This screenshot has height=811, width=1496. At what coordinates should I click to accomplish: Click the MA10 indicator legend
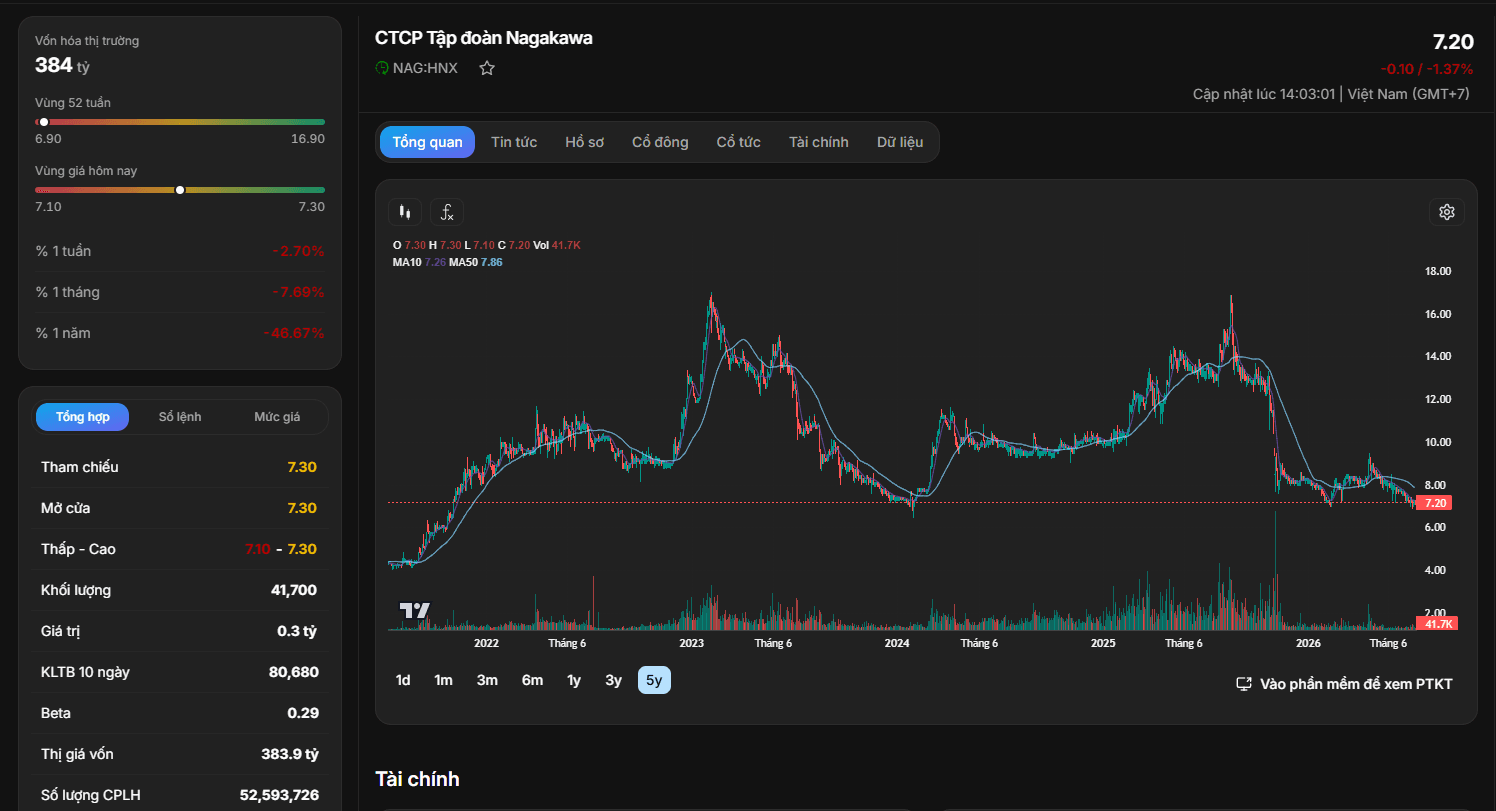click(x=420, y=262)
